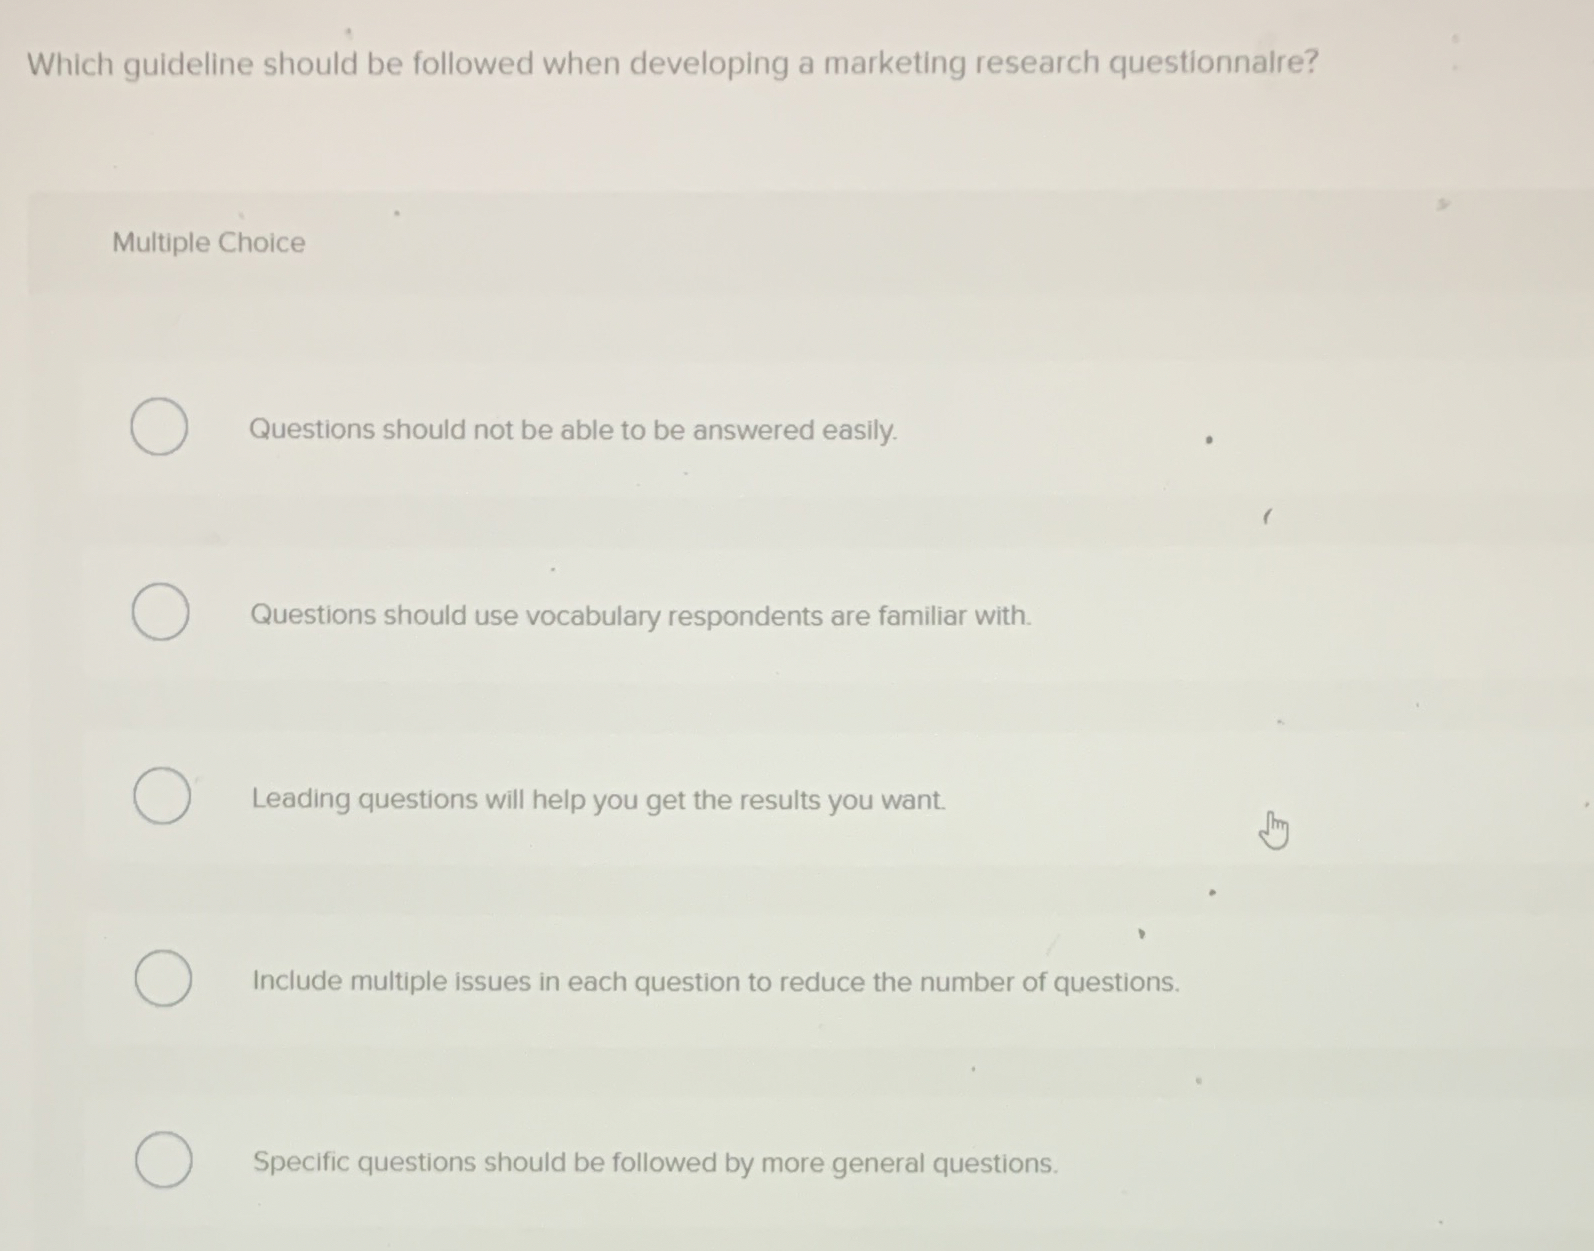Click the answer text about familiar vocabulary
The height and width of the screenshot is (1251, 1594).
pyautogui.click(x=640, y=615)
